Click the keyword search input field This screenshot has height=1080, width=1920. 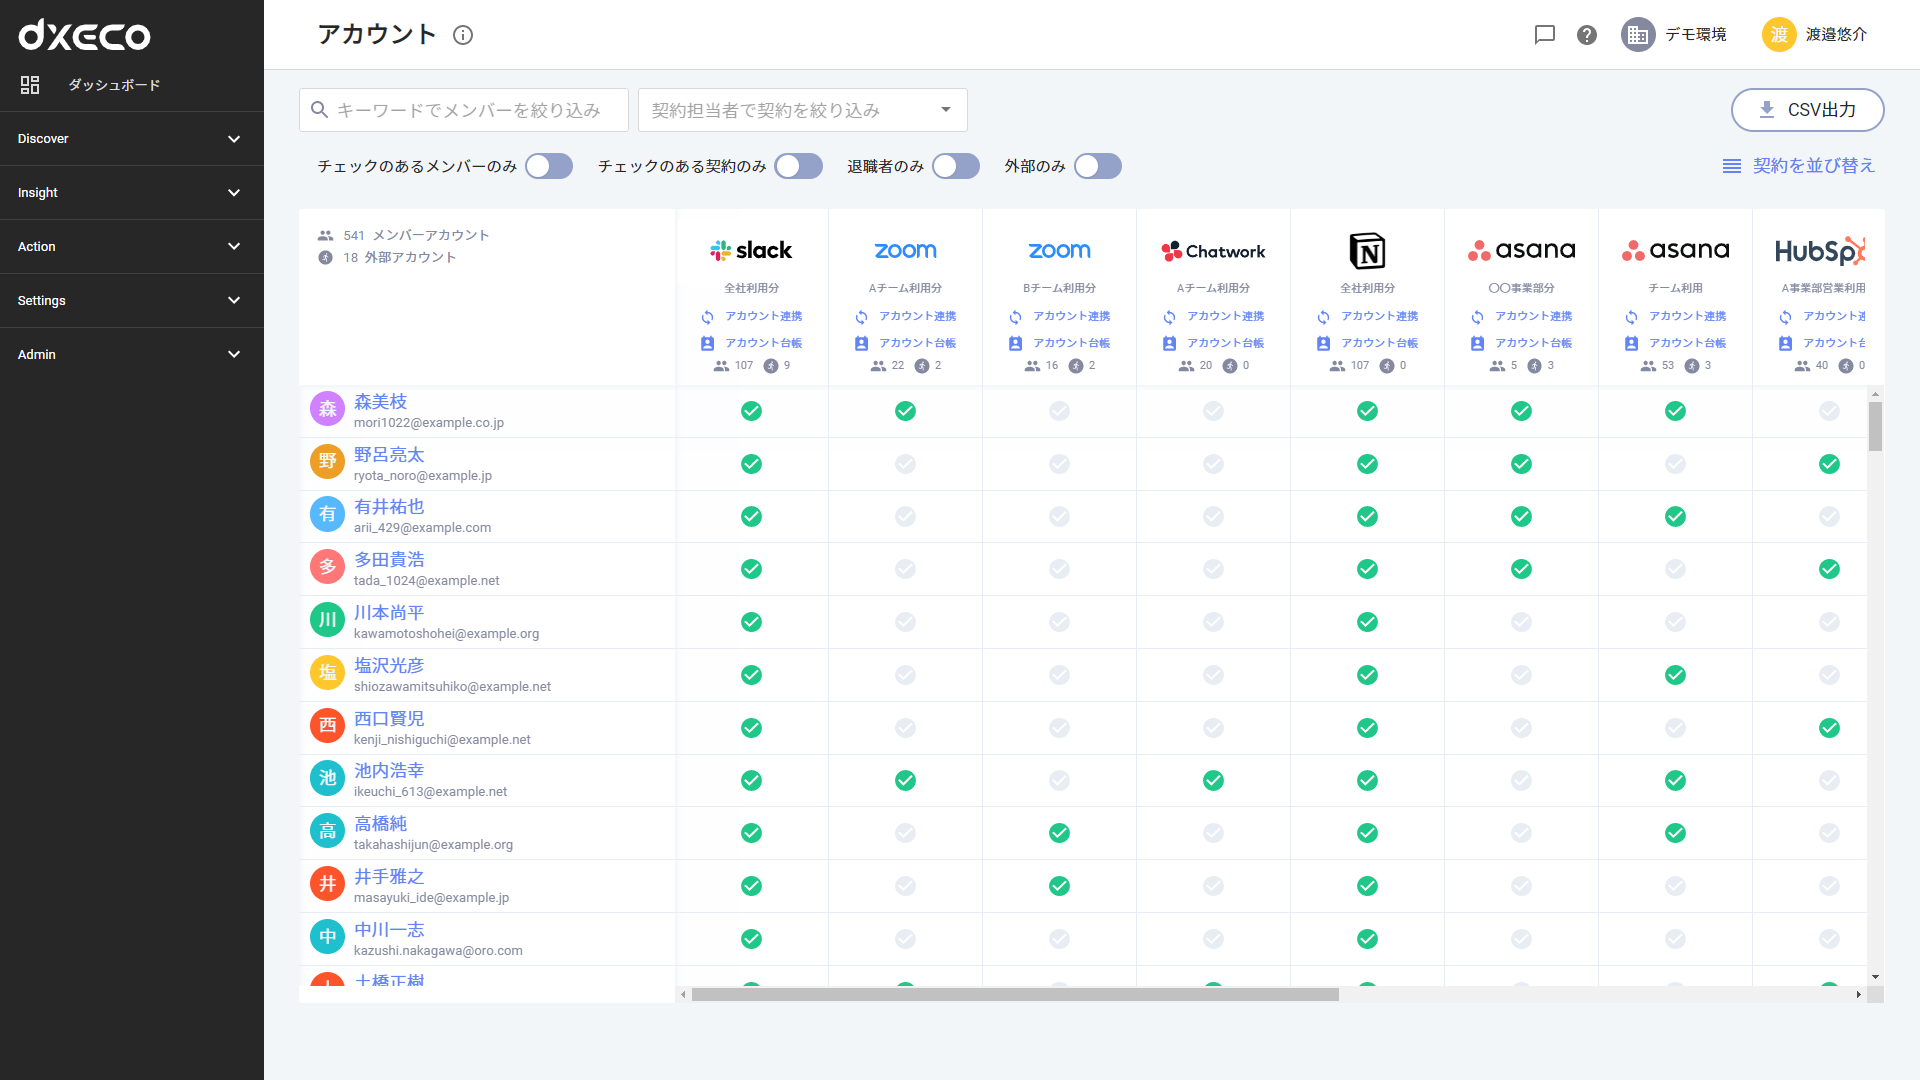pos(464,111)
